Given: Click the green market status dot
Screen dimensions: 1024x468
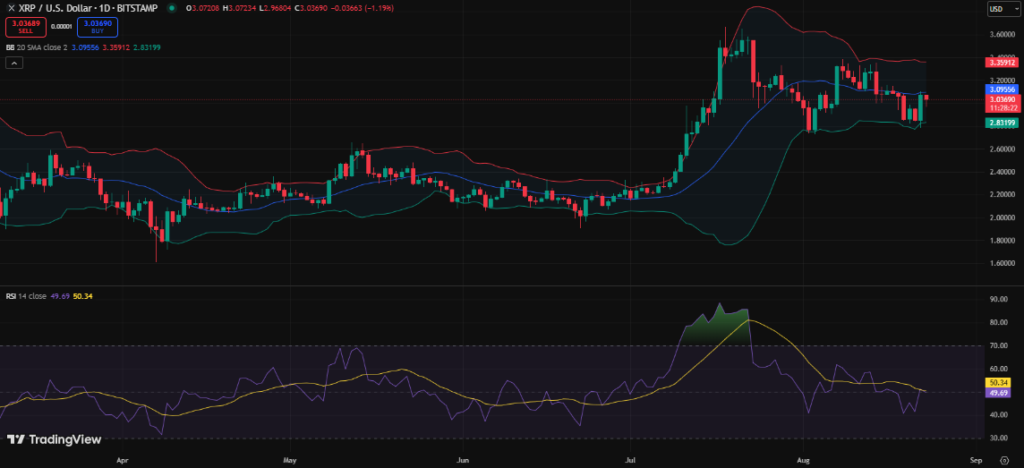Looking at the screenshot, I should 172,8.
